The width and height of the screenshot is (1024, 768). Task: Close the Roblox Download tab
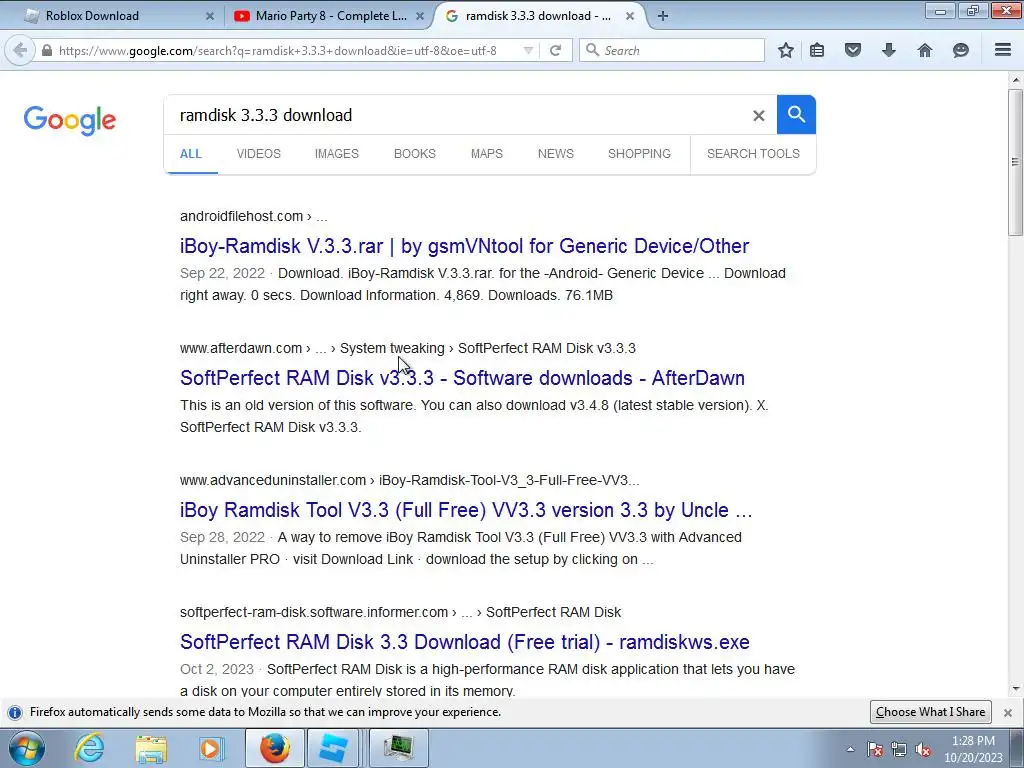[210, 16]
